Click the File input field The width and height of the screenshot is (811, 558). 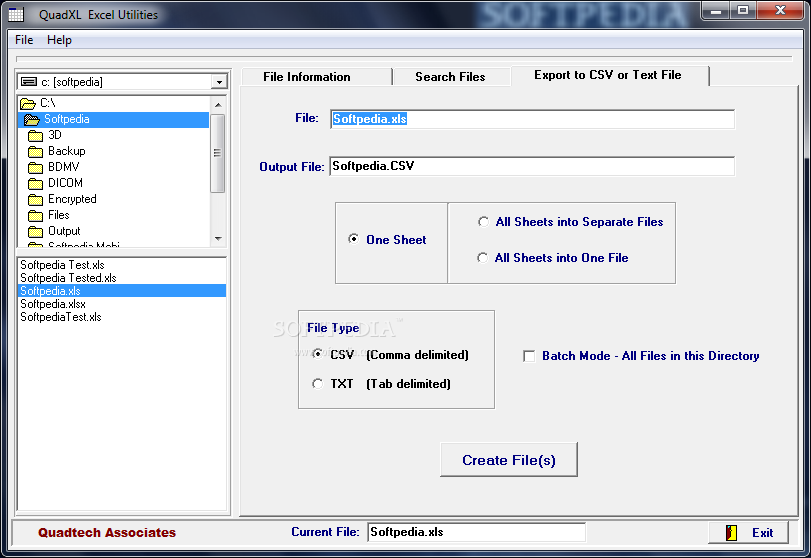[532, 119]
